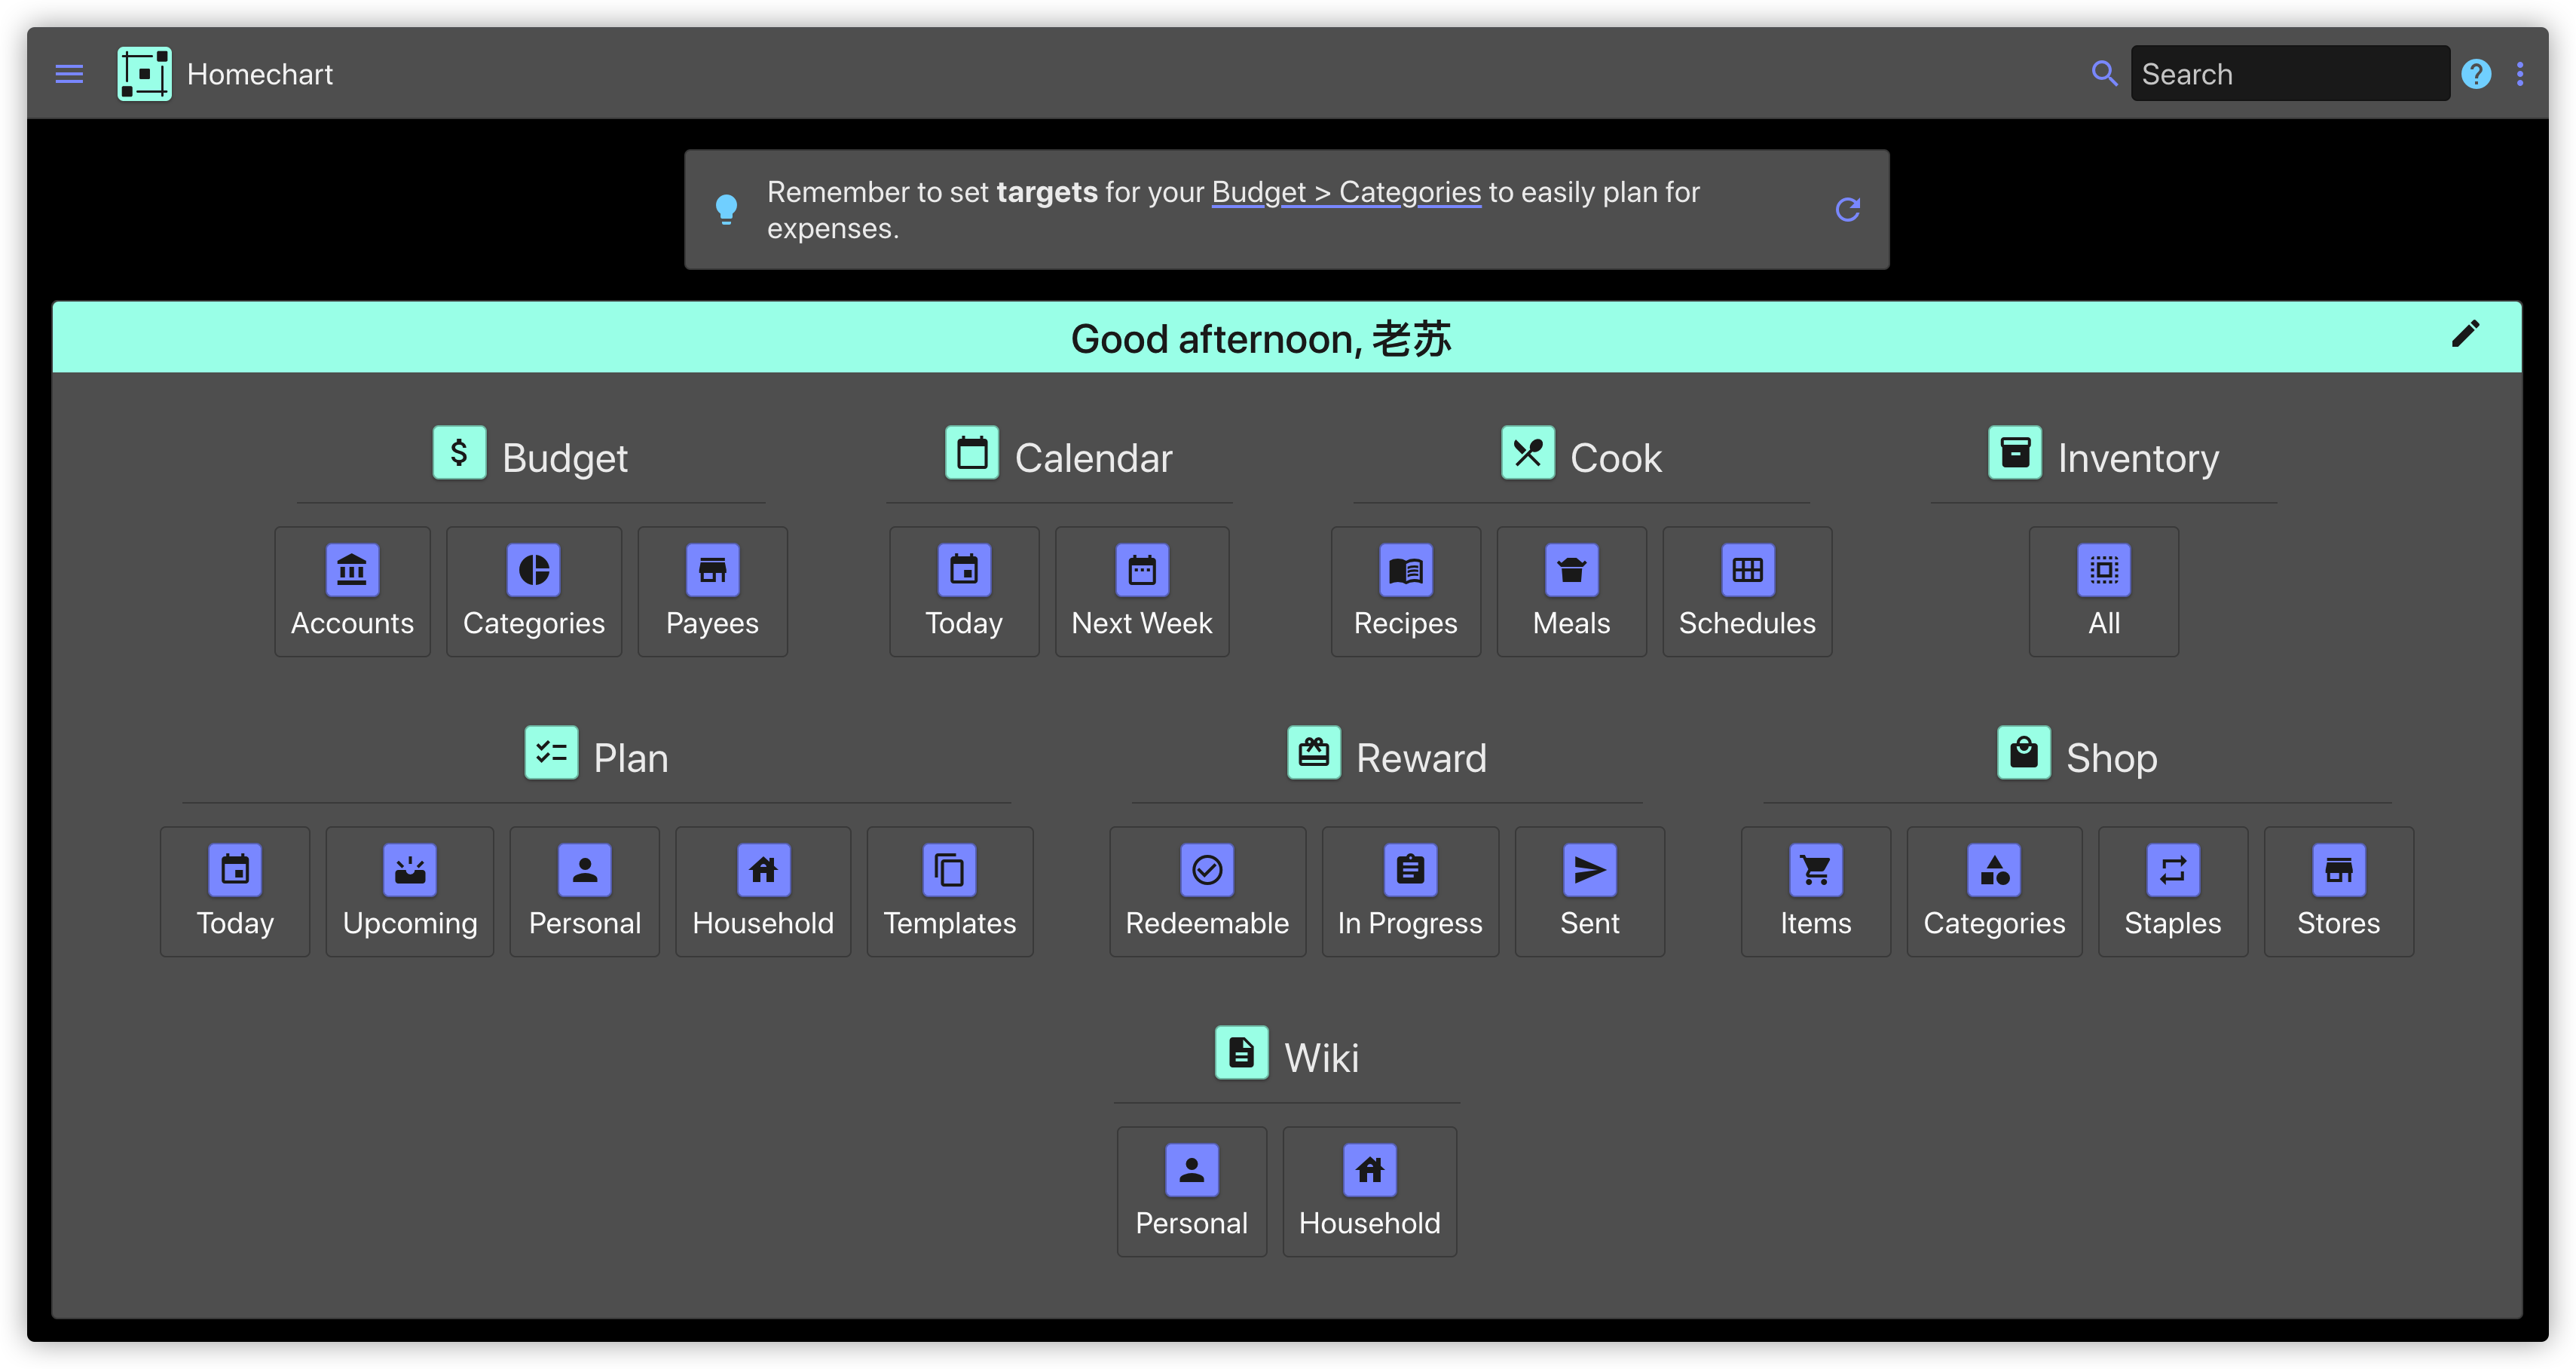Open the hamburger navigation menu
Image resolution: width=2576 pixels, height=1369 pixels.
click(69, 74)
